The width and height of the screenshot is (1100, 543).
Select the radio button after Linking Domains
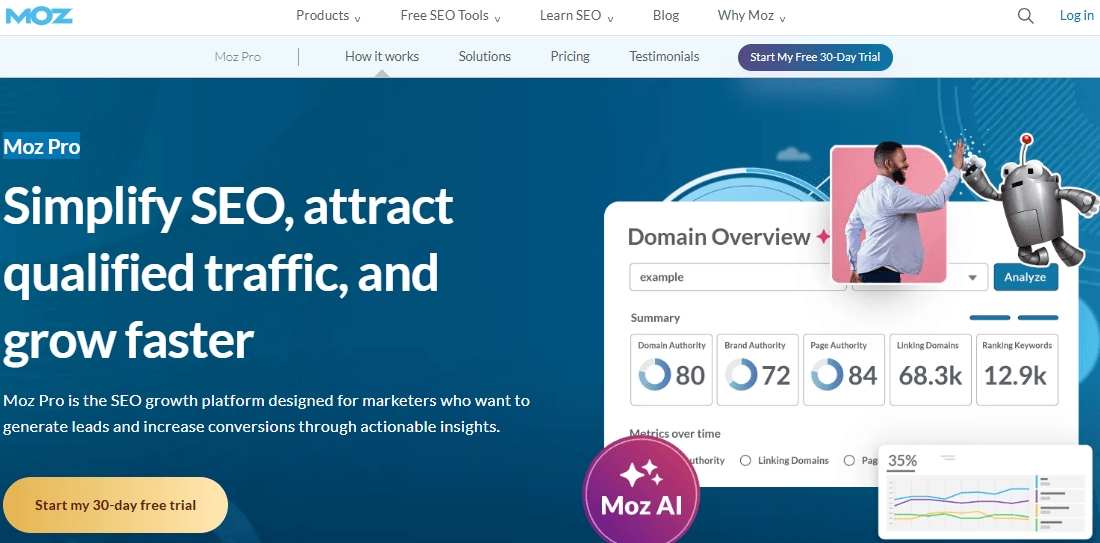[x=850, y=461]
